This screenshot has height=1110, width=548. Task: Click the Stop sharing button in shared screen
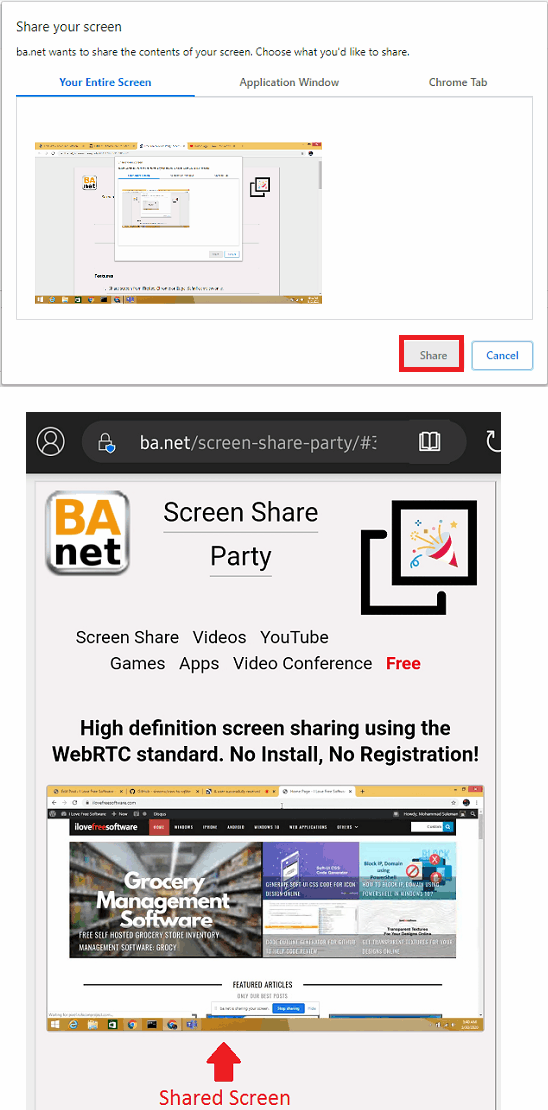(x=288, y=1007)
